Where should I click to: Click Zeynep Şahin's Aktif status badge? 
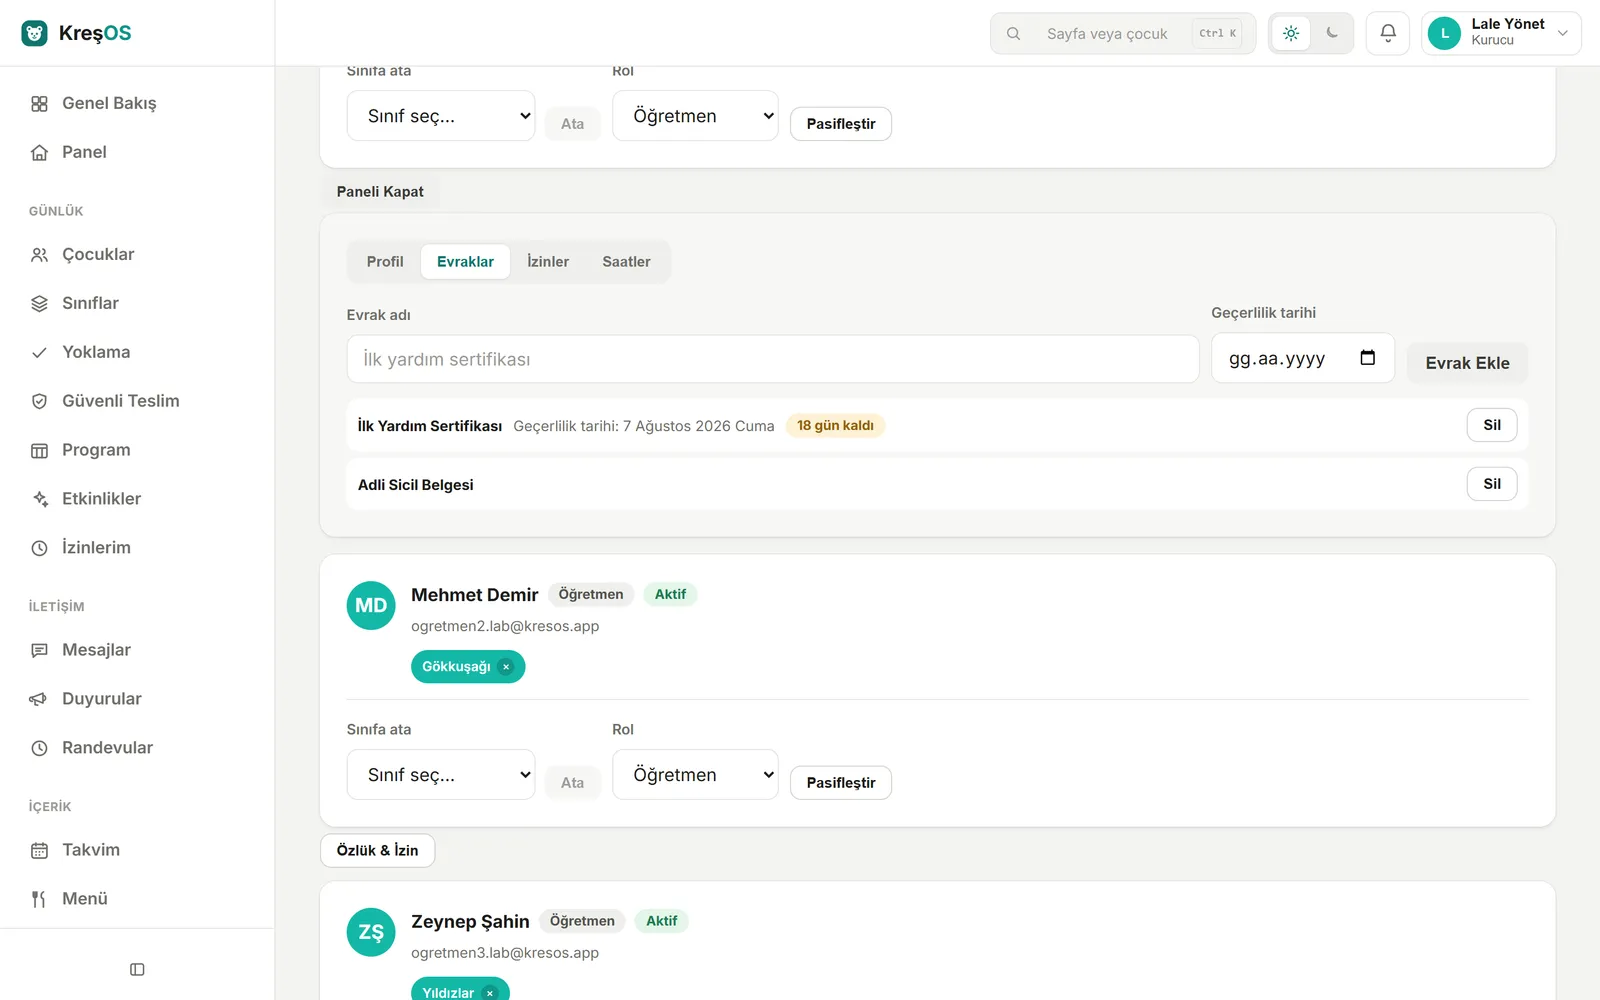coord(661,921)
